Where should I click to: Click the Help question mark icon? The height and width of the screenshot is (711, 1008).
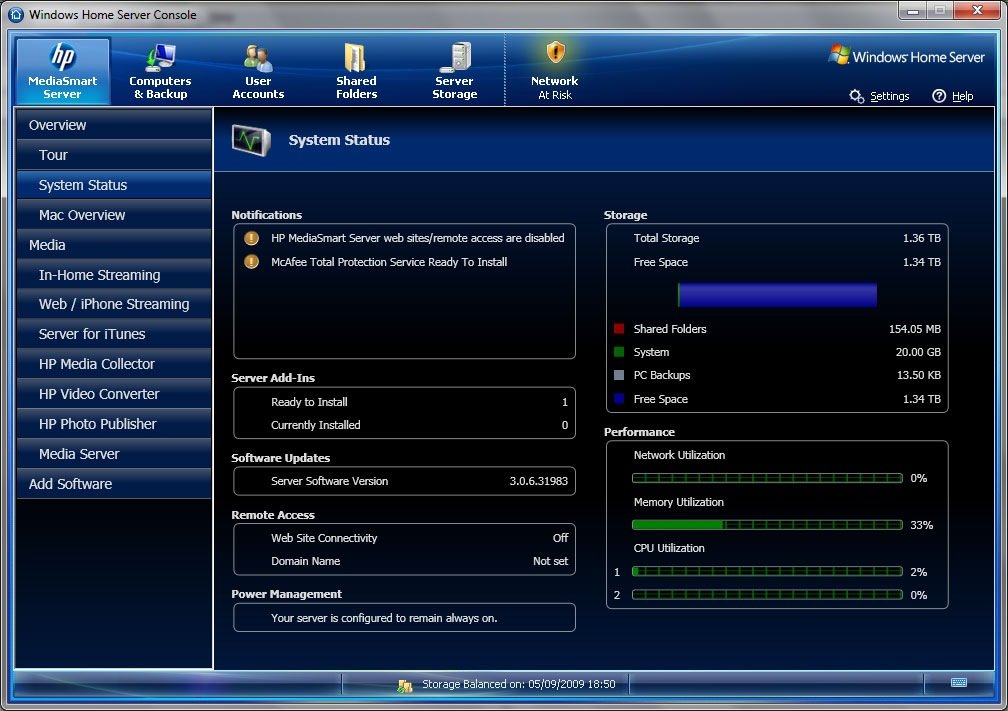pos(939,96)
